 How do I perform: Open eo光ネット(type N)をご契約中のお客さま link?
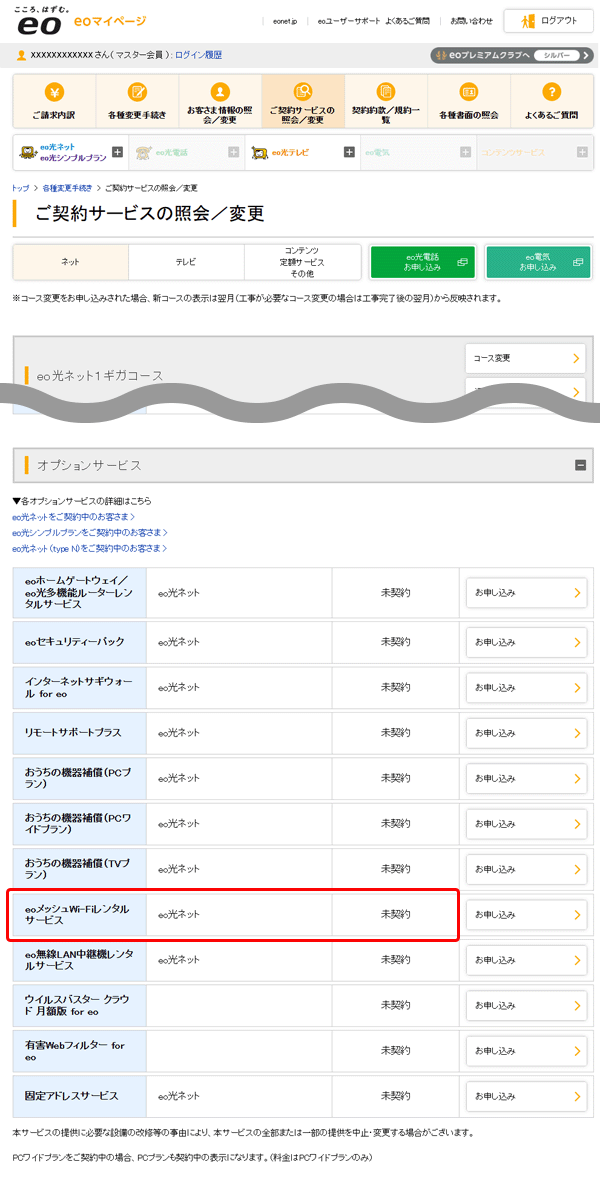click(x=89, y=548)
